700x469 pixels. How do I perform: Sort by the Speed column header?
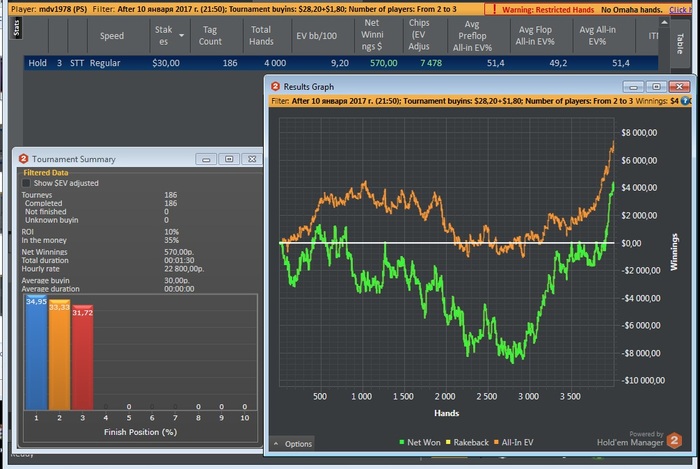tap(112, 36)
